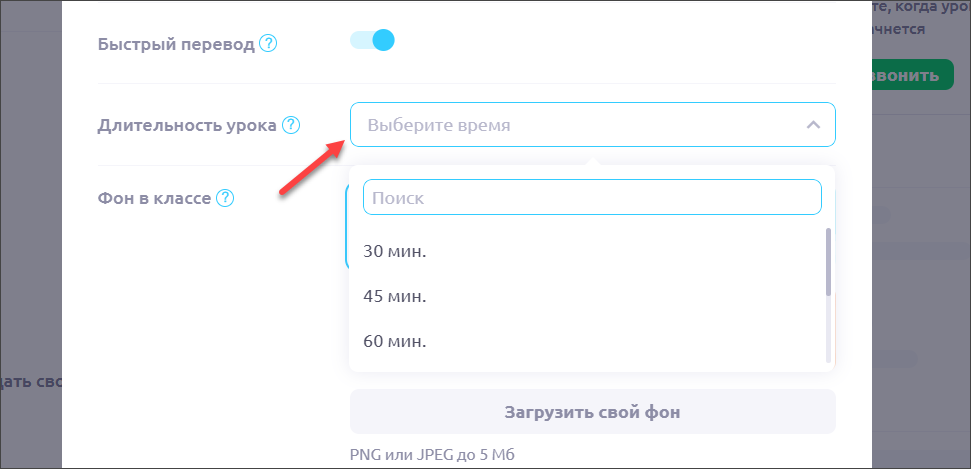The width and height of the screenshot is (971, 469).
Task: Click the dropdown list scrollbar thumb
Action: pyautogui.click(x=828, y=261)
